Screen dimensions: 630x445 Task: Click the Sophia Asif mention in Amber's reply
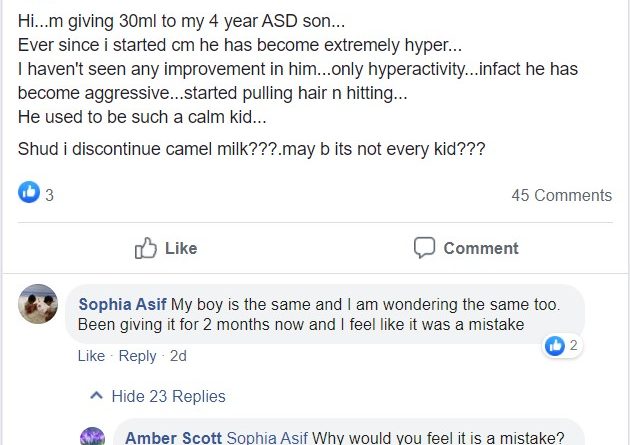(267, 438)
